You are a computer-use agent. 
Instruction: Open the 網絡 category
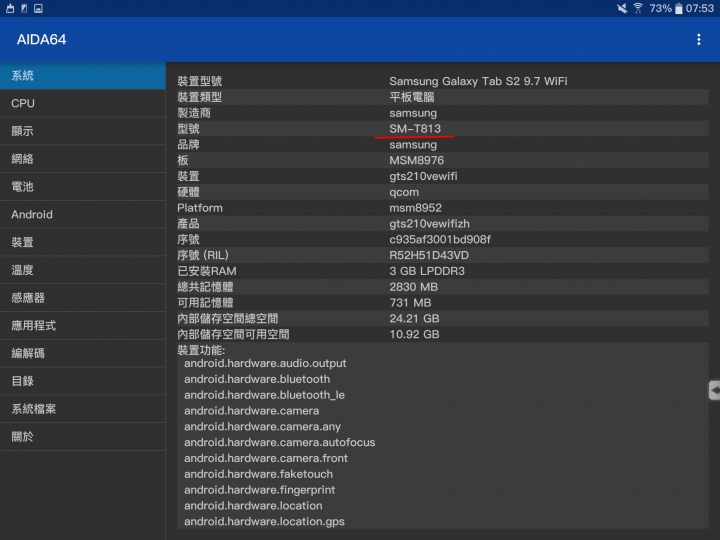83,159
